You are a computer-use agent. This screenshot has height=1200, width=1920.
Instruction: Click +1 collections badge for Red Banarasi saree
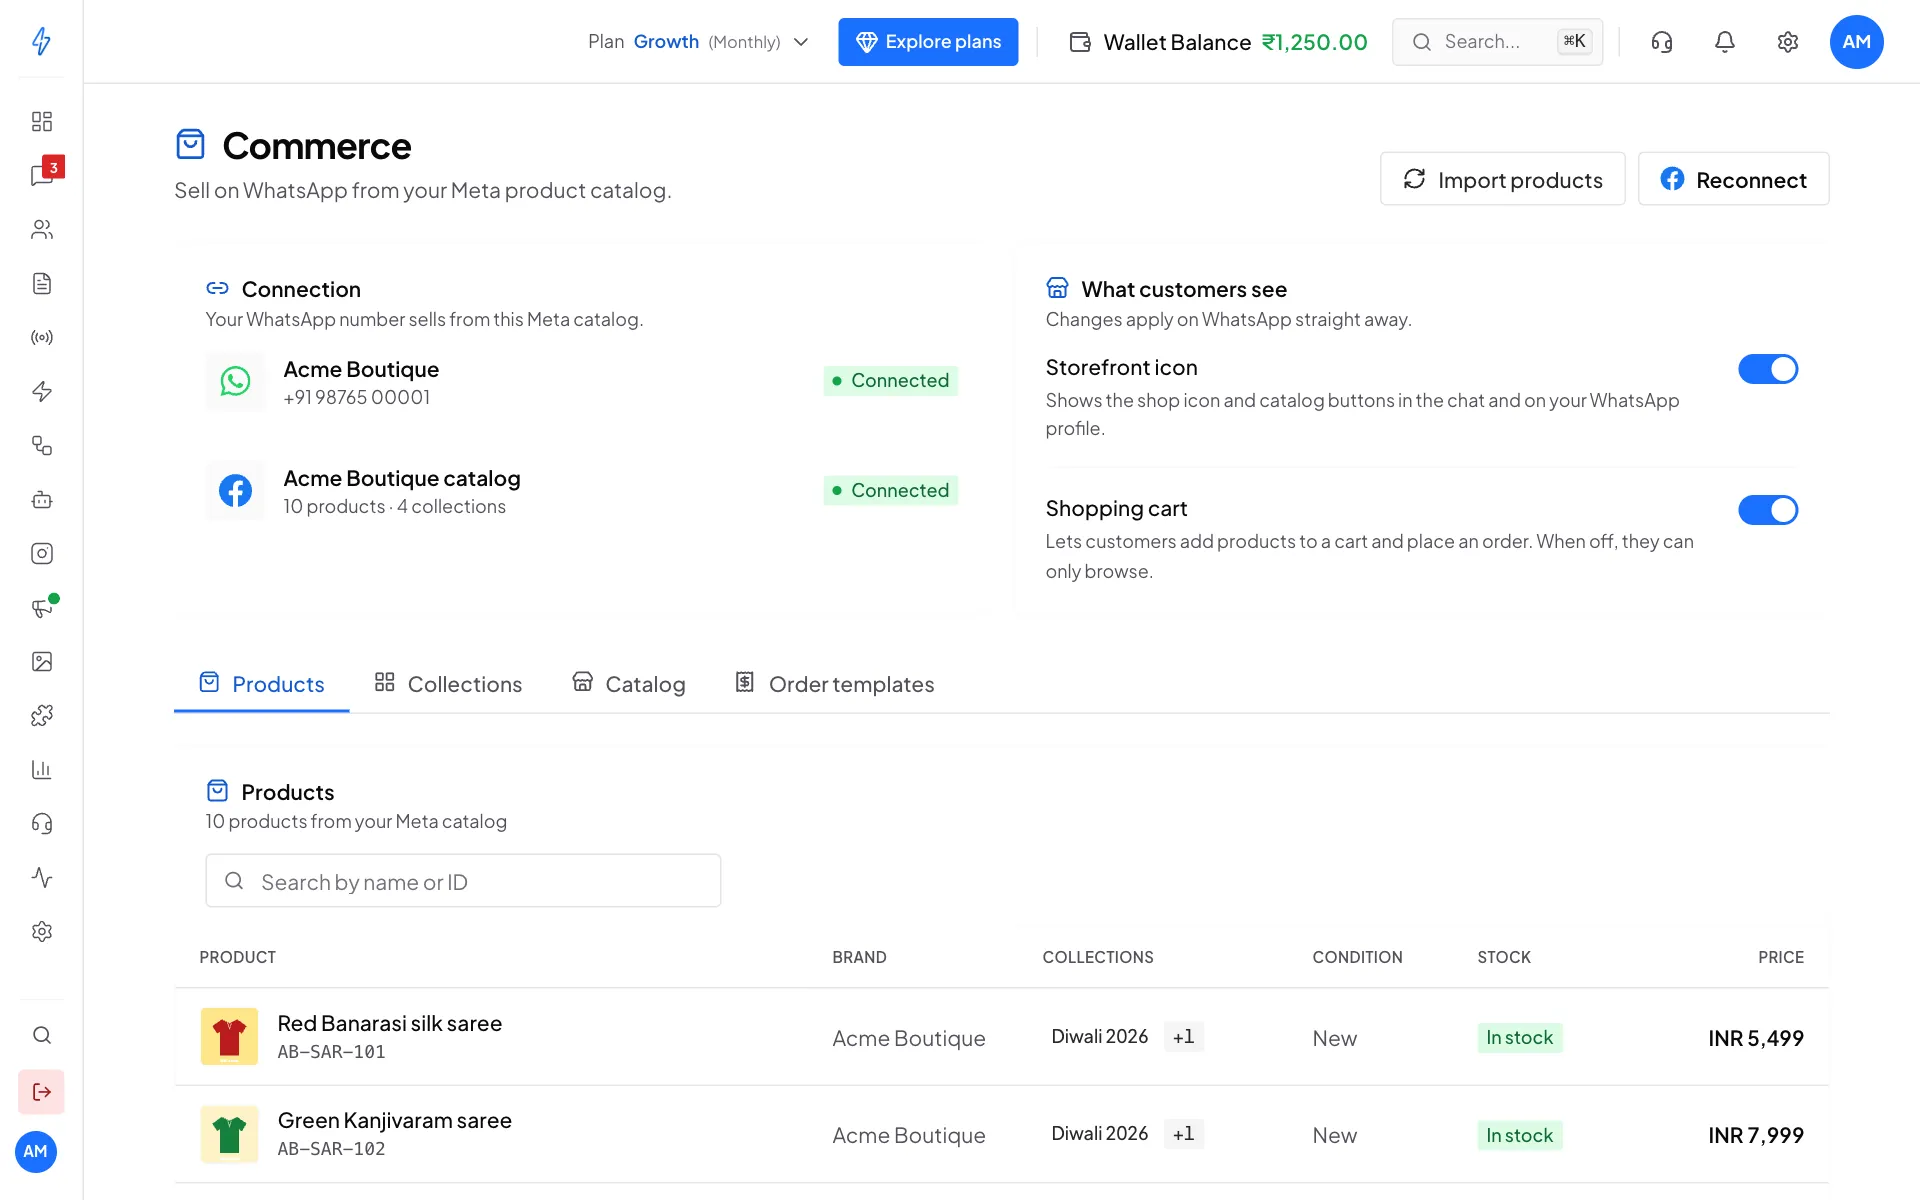(x=1184, y=1037)
